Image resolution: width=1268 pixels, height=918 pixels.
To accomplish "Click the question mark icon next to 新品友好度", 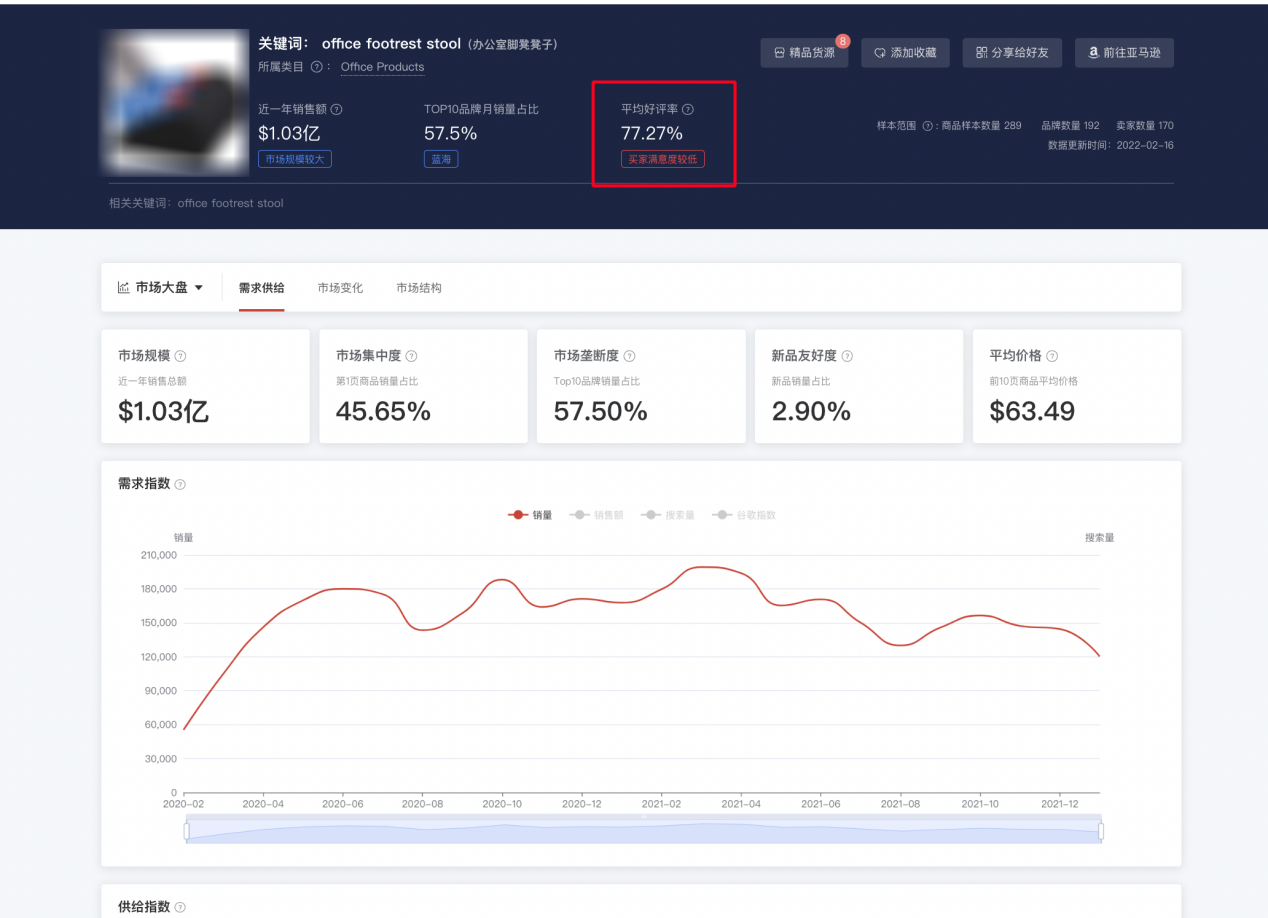I will 847,356.
